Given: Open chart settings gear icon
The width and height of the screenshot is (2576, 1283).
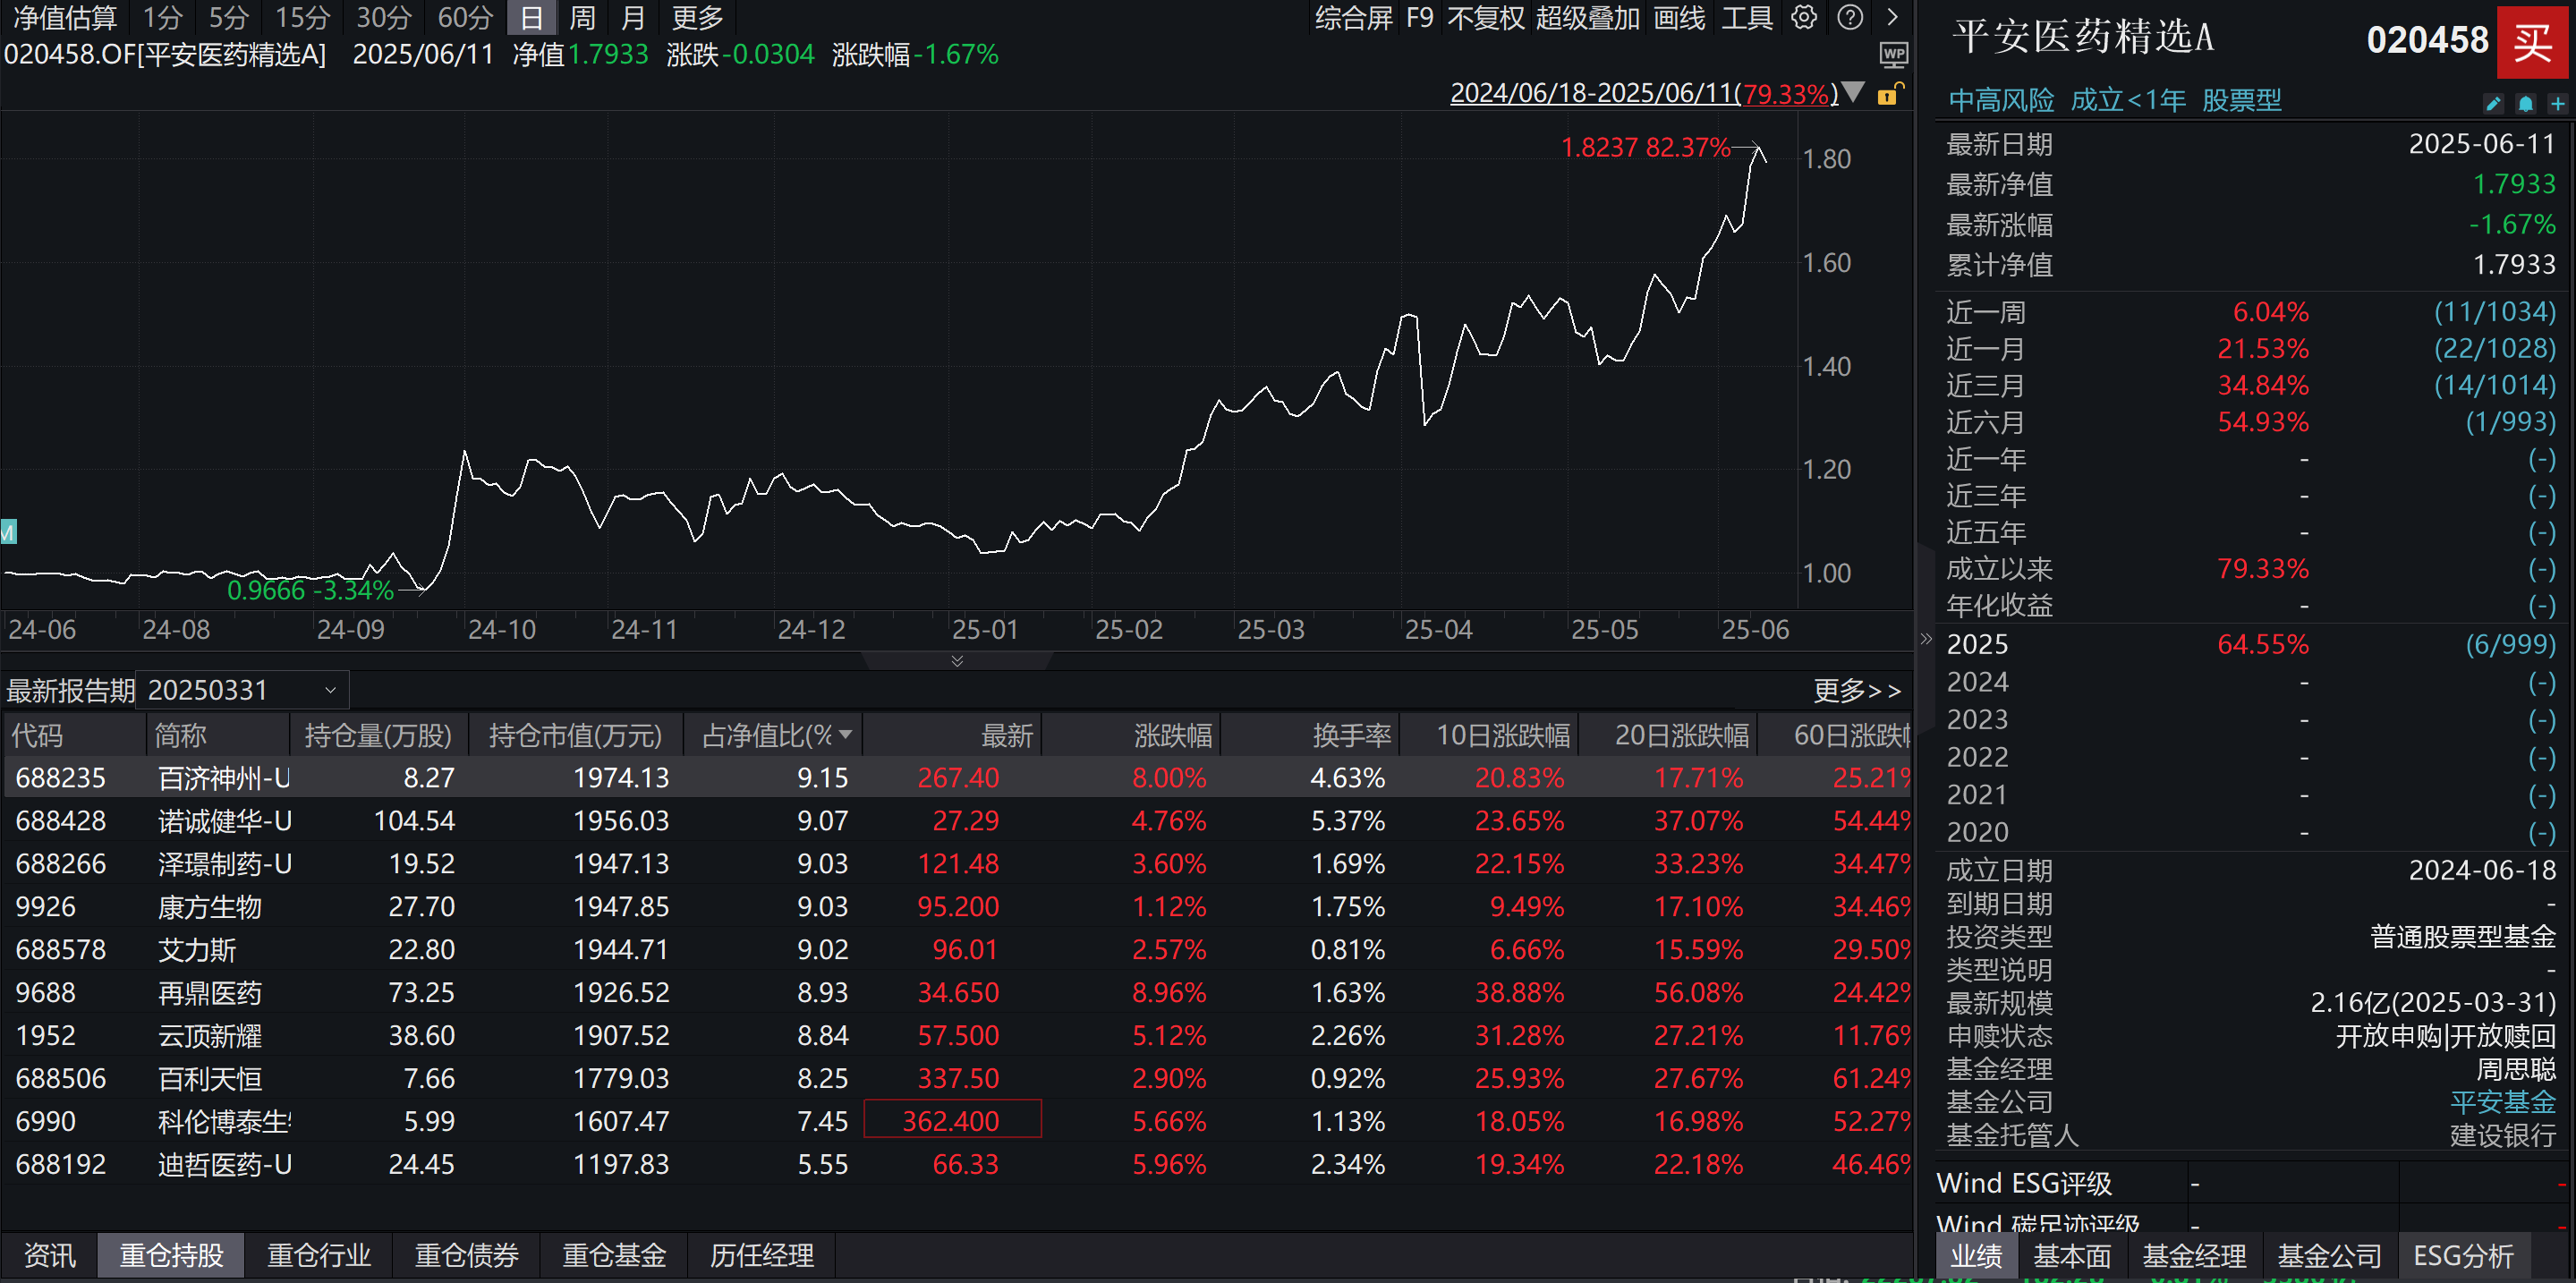Looking at the screenshot, I should tap(1803, 17).
